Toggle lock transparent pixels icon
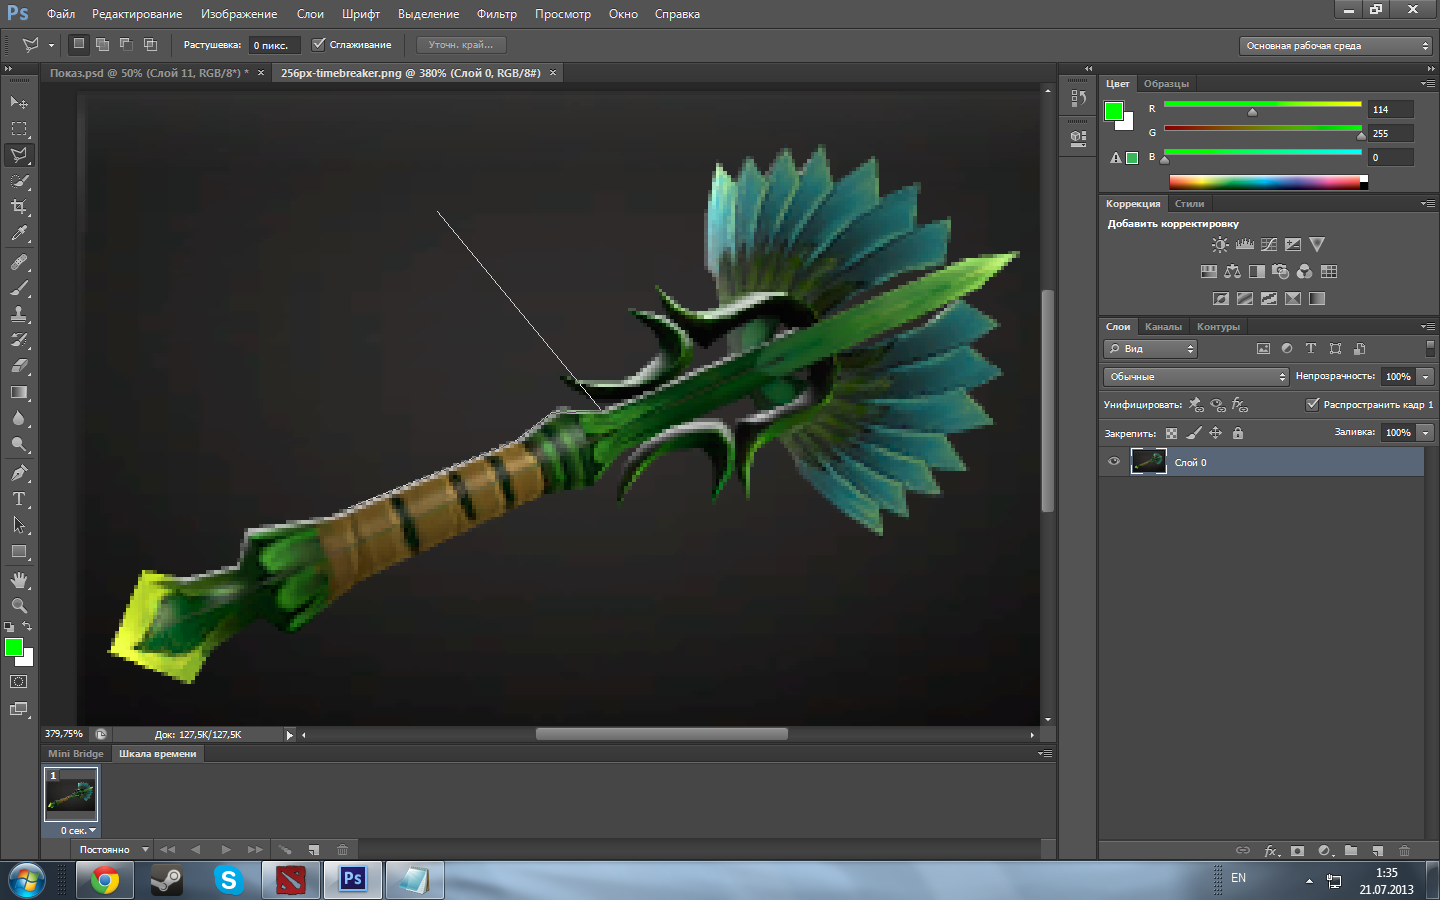 click(x=1171, y=433)
